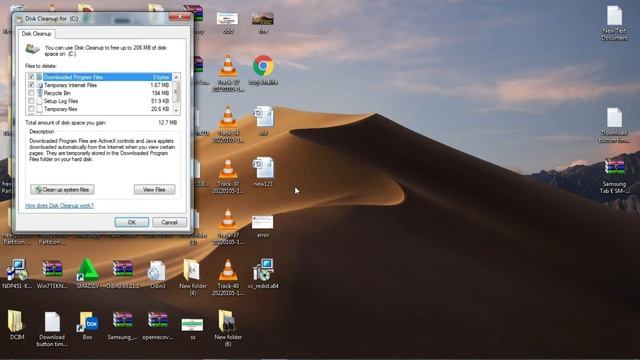The width and height of the screenshot is (640, 360).
Task: Tick the Temporary files checkbox
Action: (31, 109)
